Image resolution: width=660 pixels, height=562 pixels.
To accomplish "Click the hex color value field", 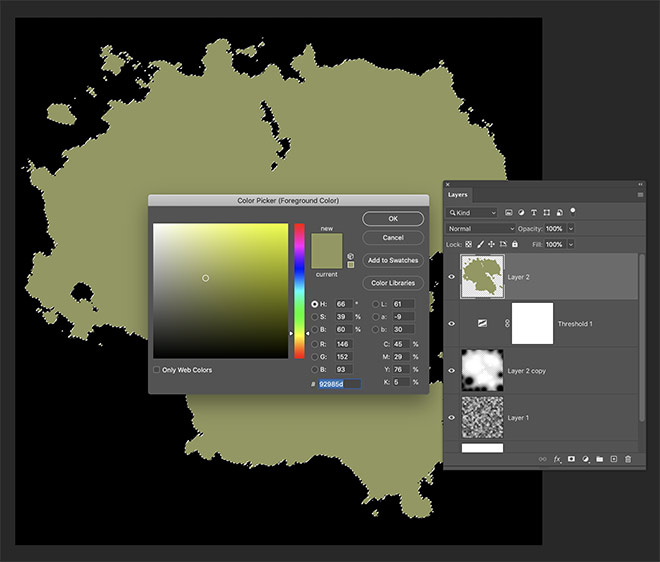I will [339, 384].
